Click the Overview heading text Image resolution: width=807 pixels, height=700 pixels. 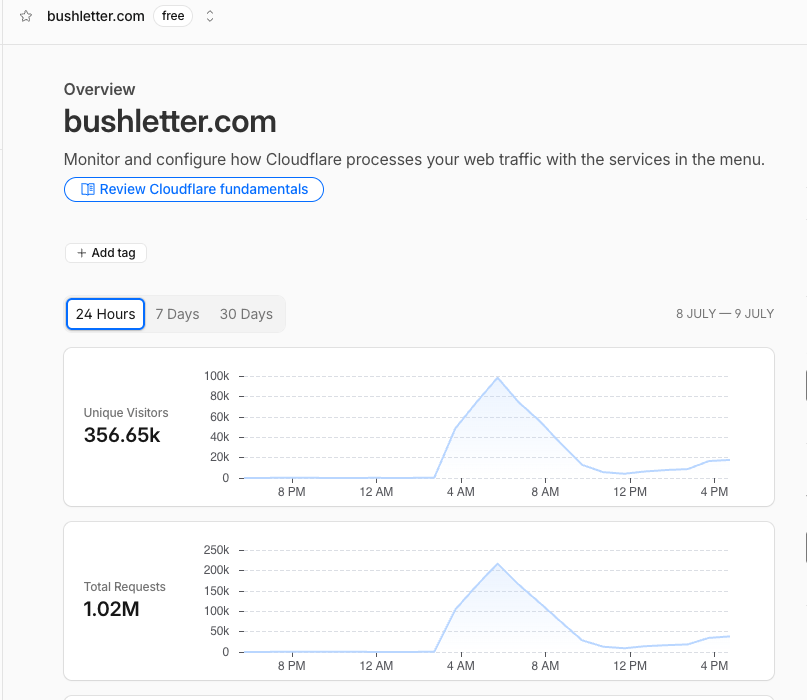pyautogui.click(x=99, y=90)
